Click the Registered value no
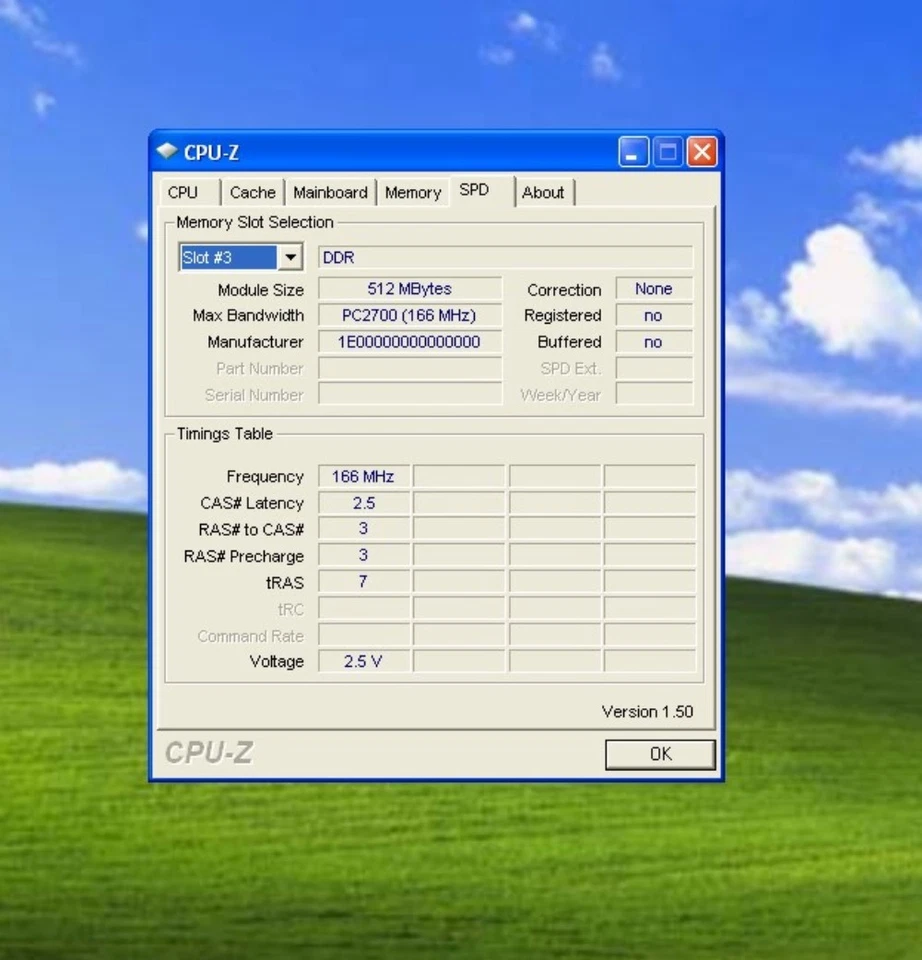Viewport: 922px width, 960px height. click(654, 315)
